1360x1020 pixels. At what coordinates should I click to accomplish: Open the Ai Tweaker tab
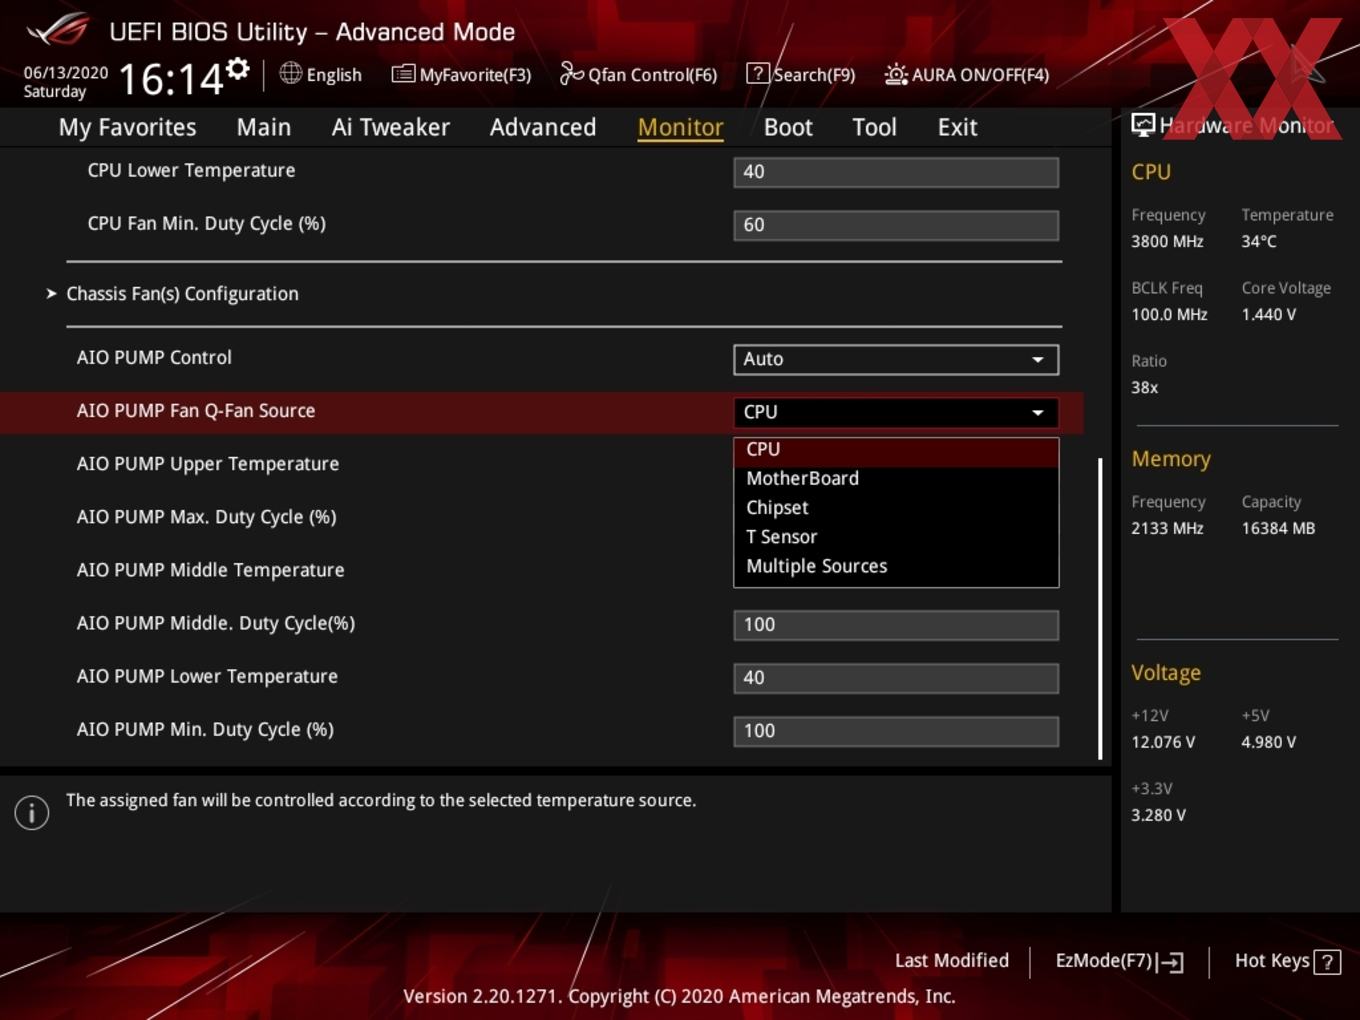[391, 127]
